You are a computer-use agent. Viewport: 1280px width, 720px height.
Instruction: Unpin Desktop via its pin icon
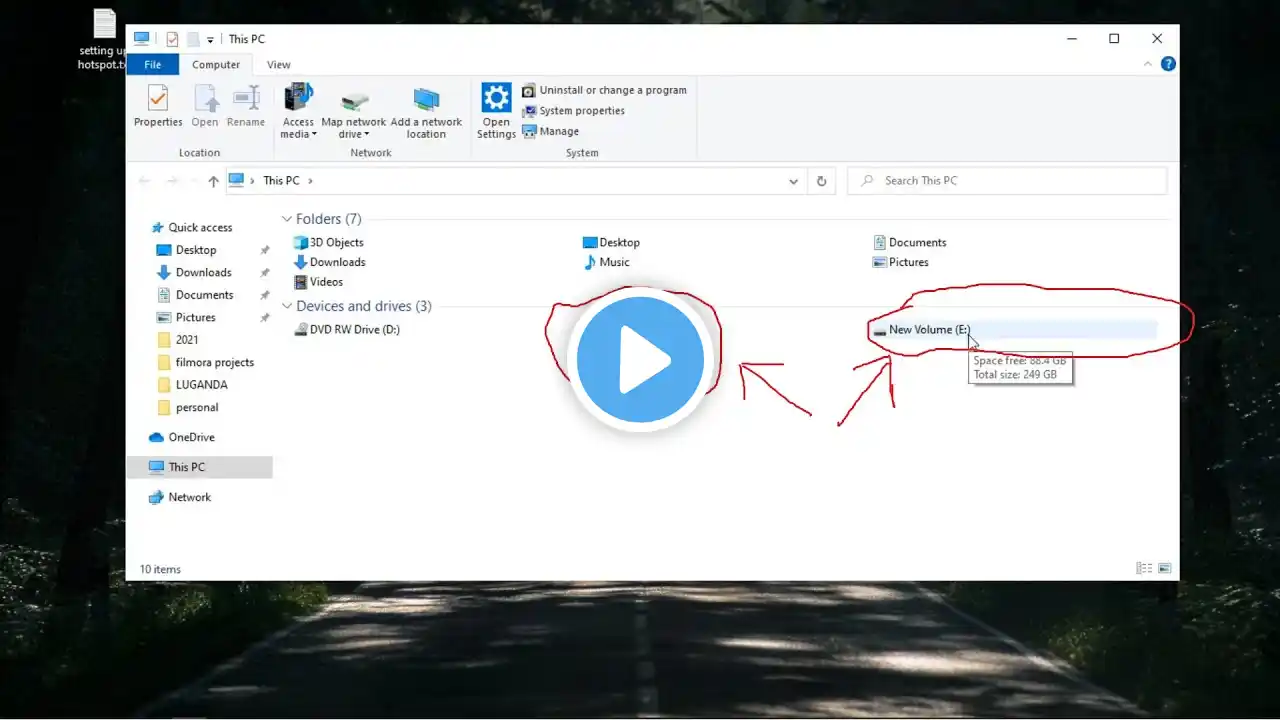264,250
